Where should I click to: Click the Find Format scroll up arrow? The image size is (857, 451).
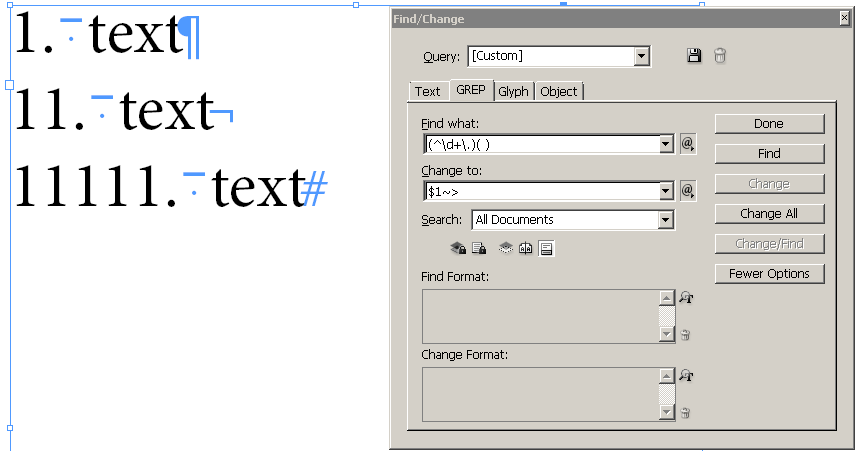(667, 298)
